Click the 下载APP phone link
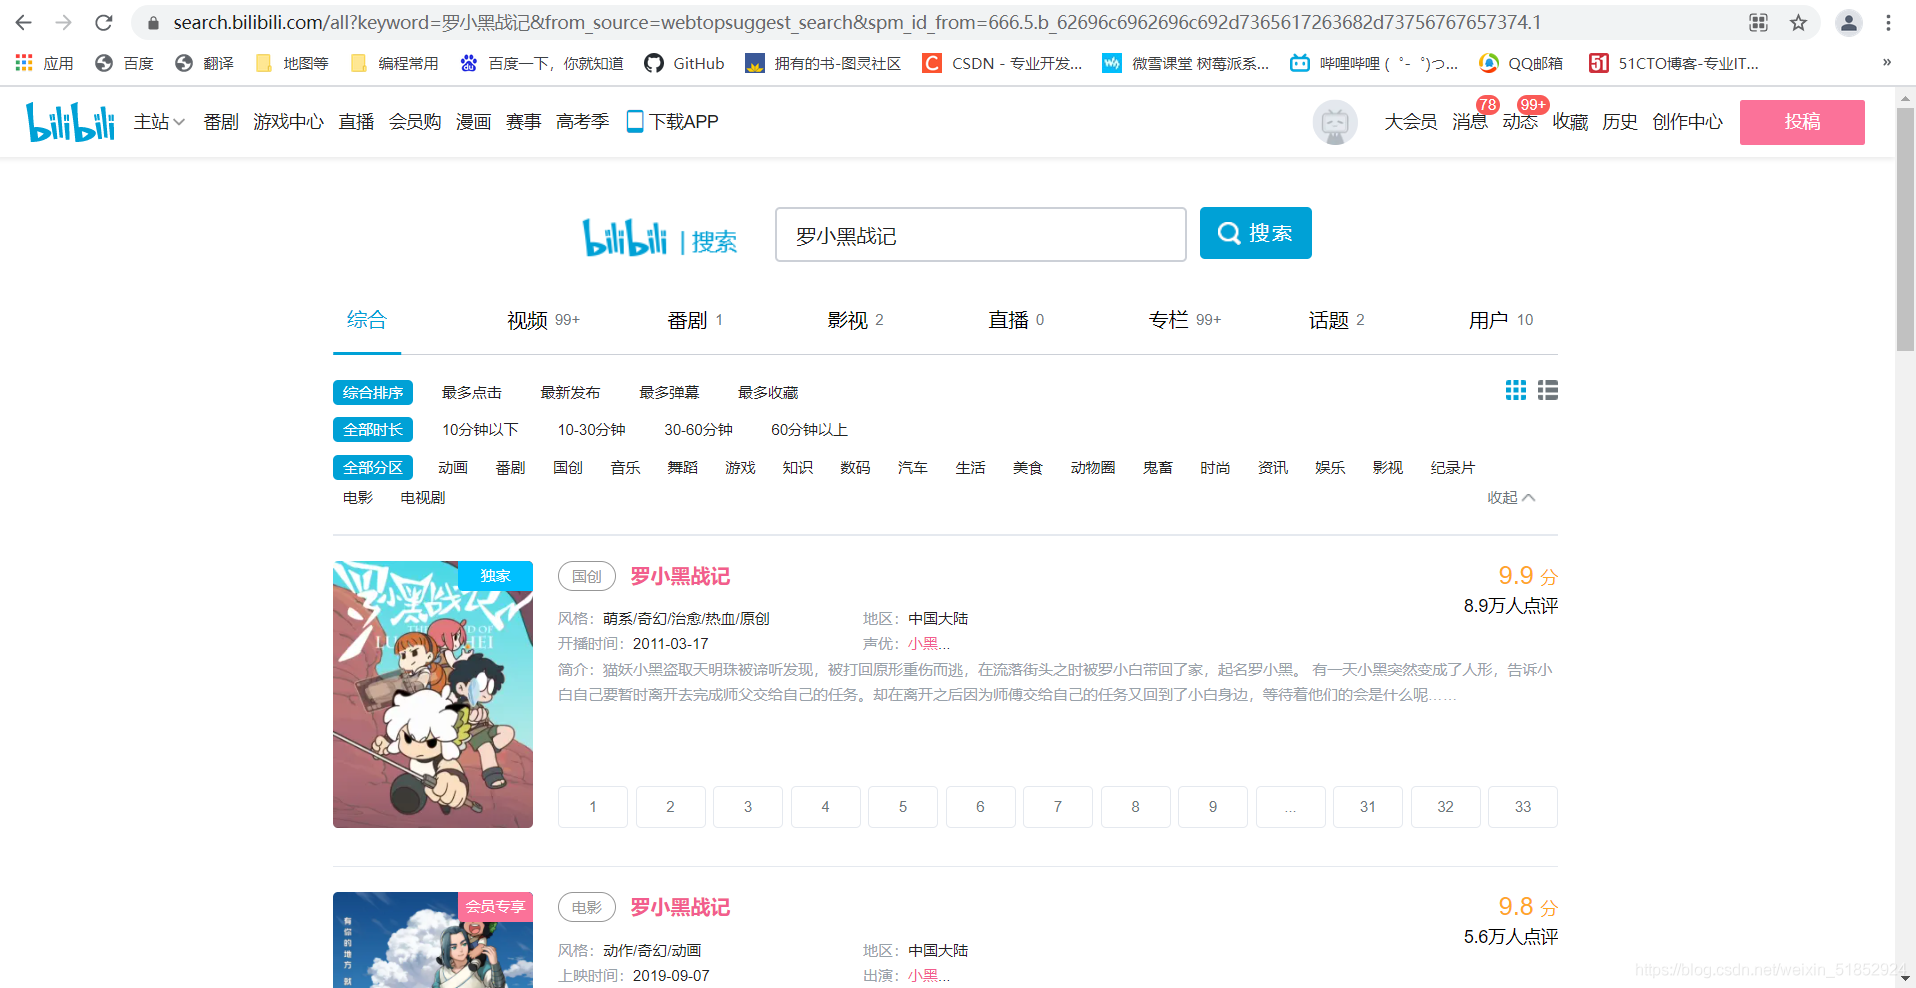1916x988 pixels. [x=672, y=122]
